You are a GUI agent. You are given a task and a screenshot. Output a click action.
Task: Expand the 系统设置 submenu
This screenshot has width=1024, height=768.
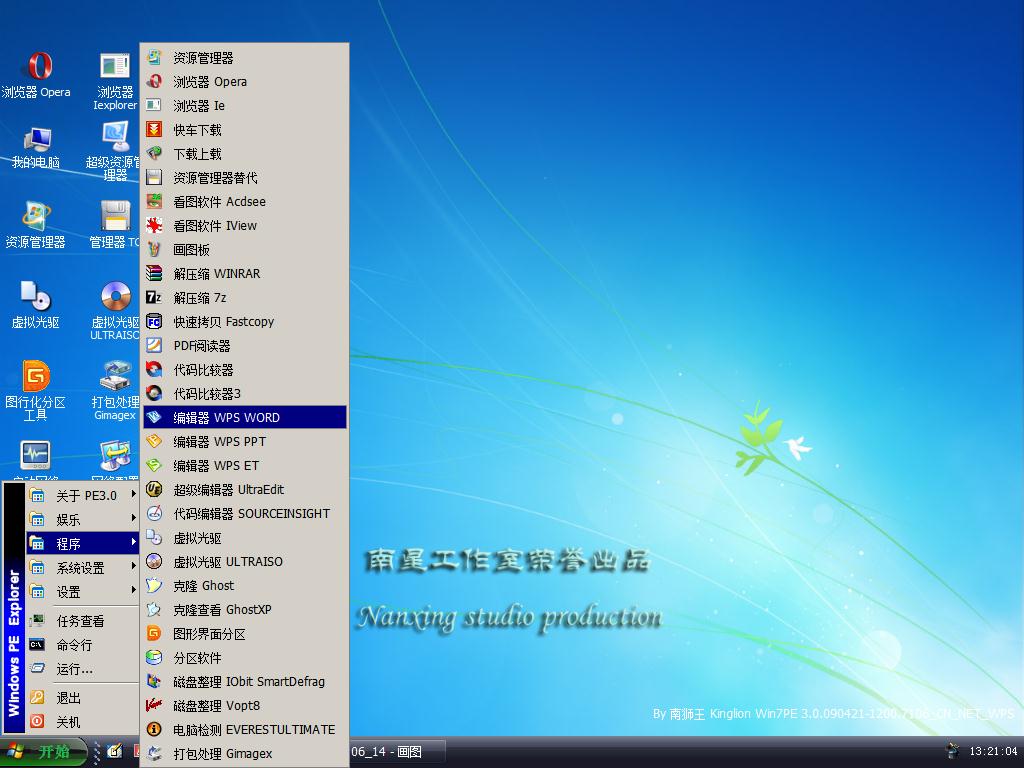click(82, 567)
